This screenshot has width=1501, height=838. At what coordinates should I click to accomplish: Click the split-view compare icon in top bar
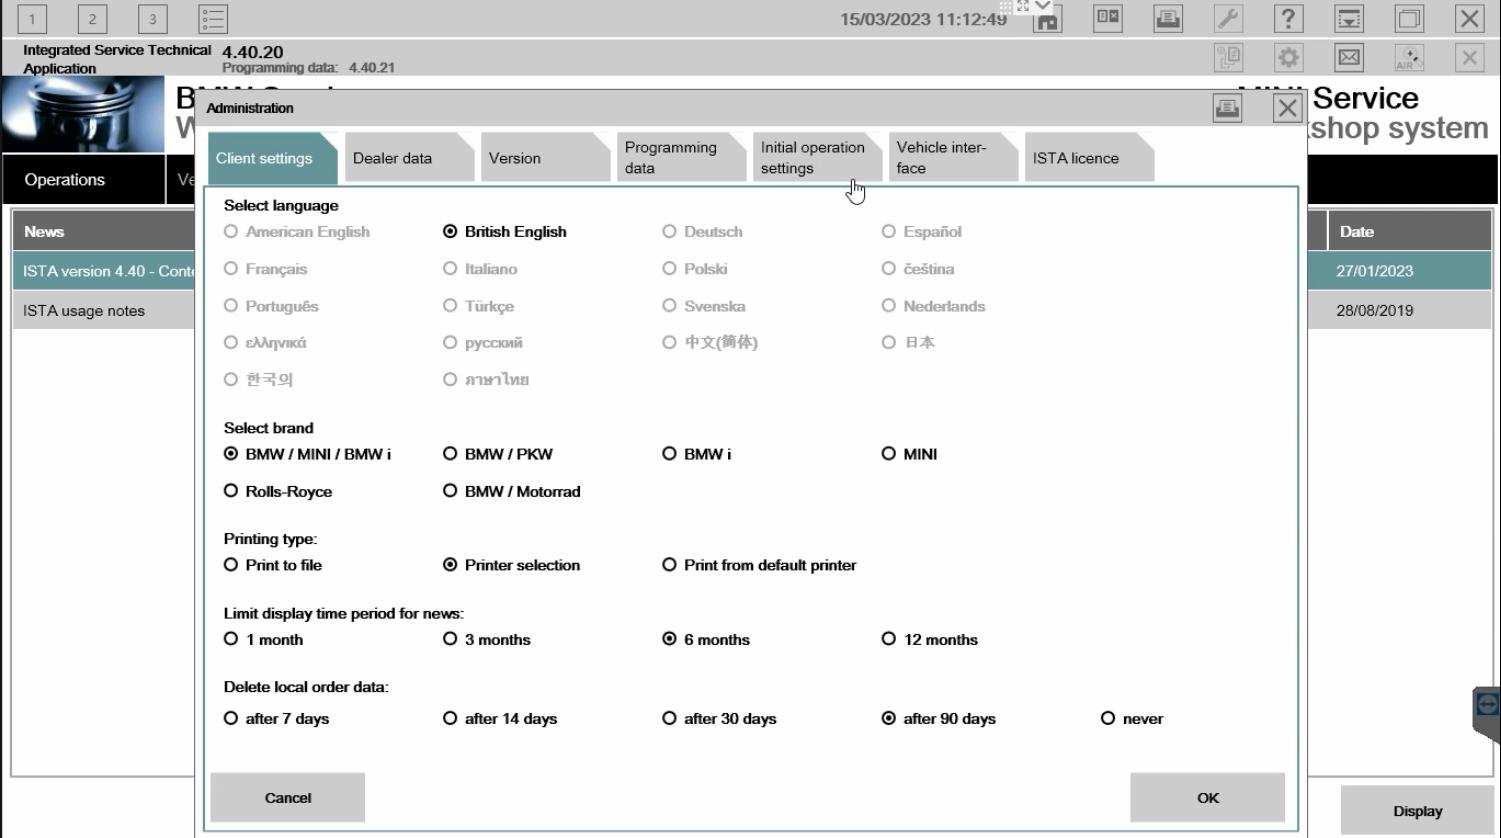tap(1108, 18)
